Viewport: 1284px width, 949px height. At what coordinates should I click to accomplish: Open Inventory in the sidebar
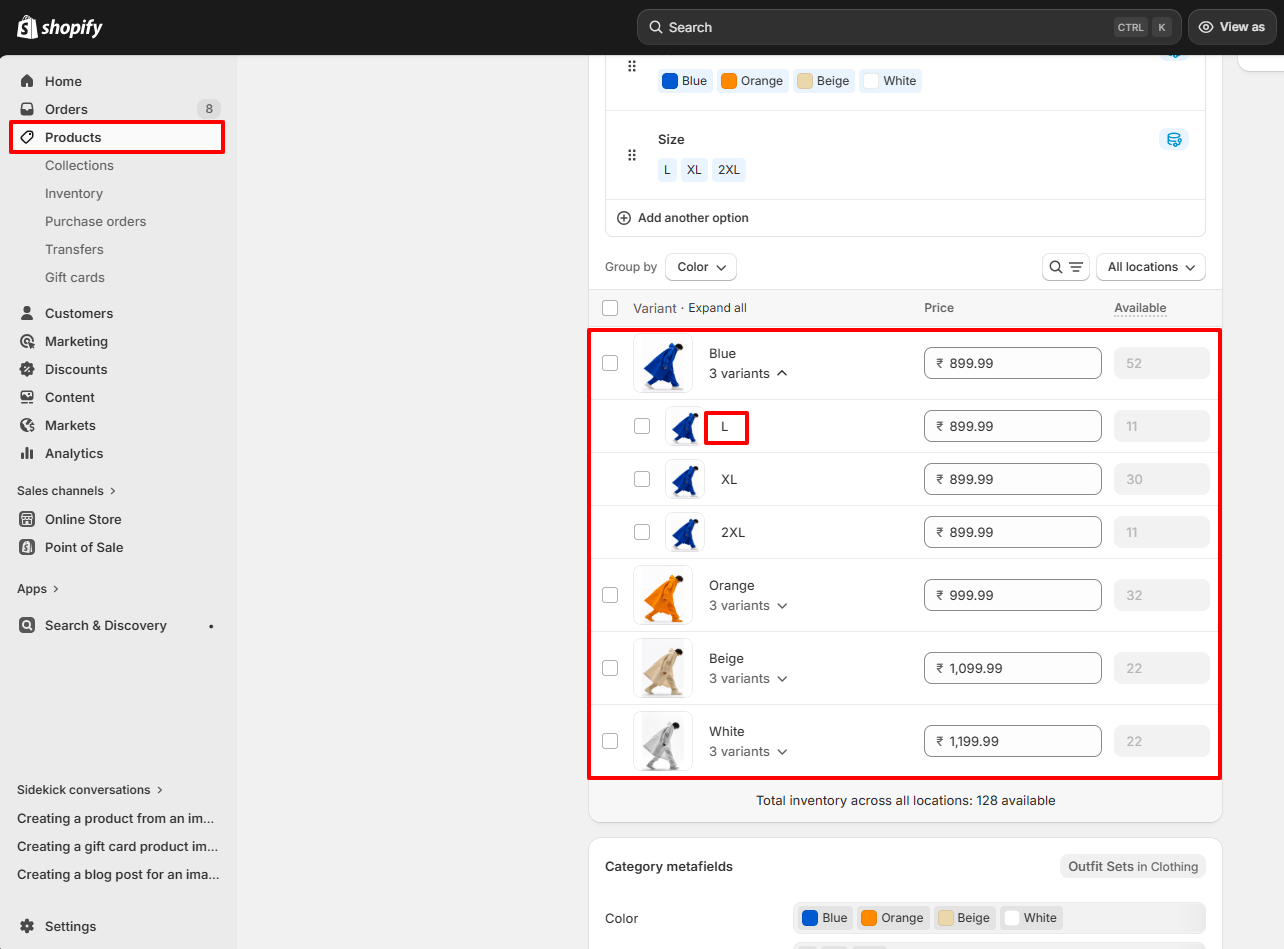[x=74, y=193]
